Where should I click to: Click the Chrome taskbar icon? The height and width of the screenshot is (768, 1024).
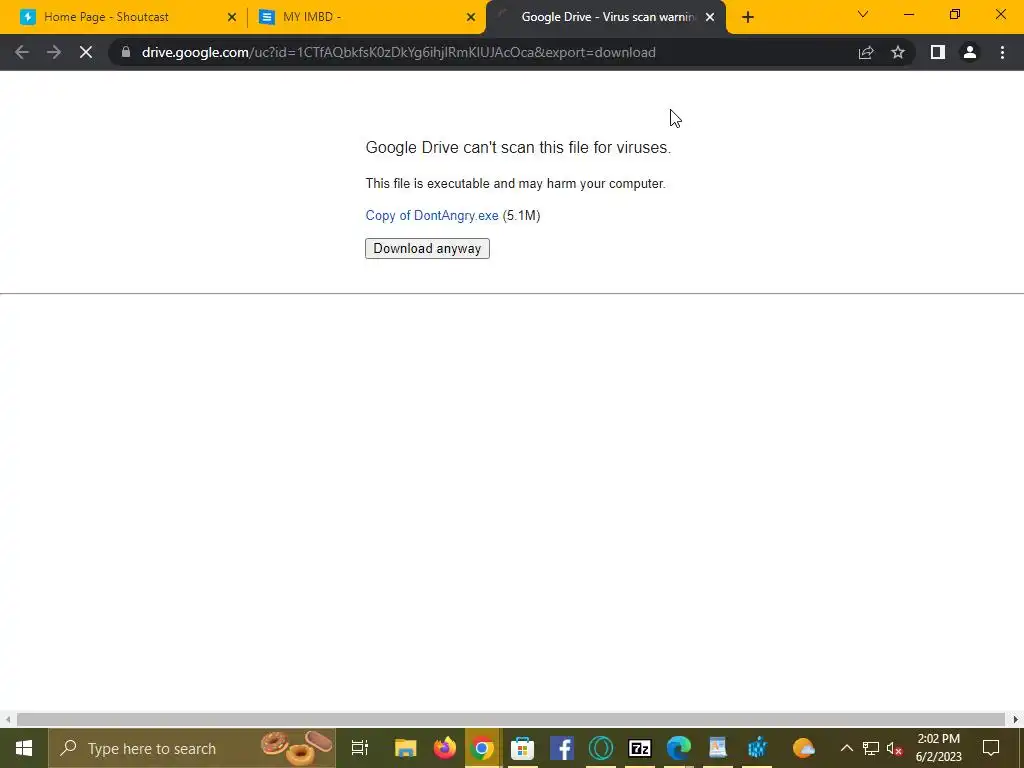click(x=482, y=748)
